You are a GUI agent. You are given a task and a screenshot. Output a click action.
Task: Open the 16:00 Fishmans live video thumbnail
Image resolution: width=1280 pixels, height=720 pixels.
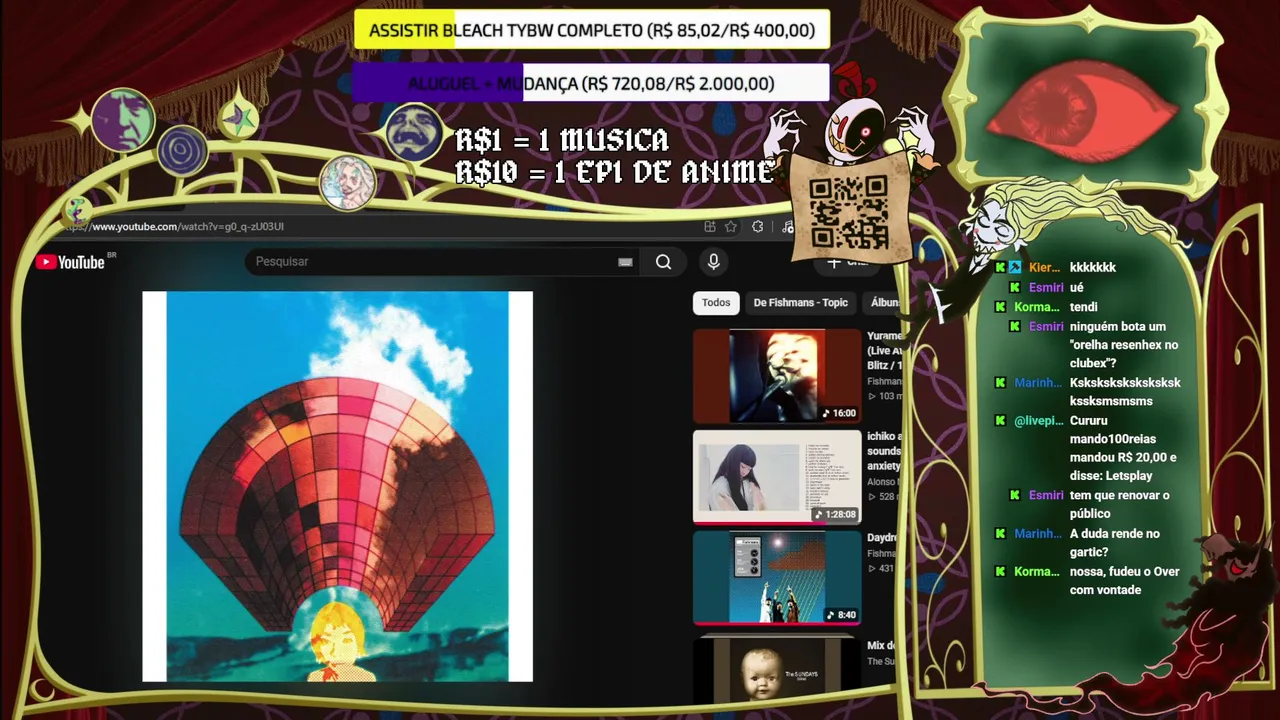click(x=777, y=376)
